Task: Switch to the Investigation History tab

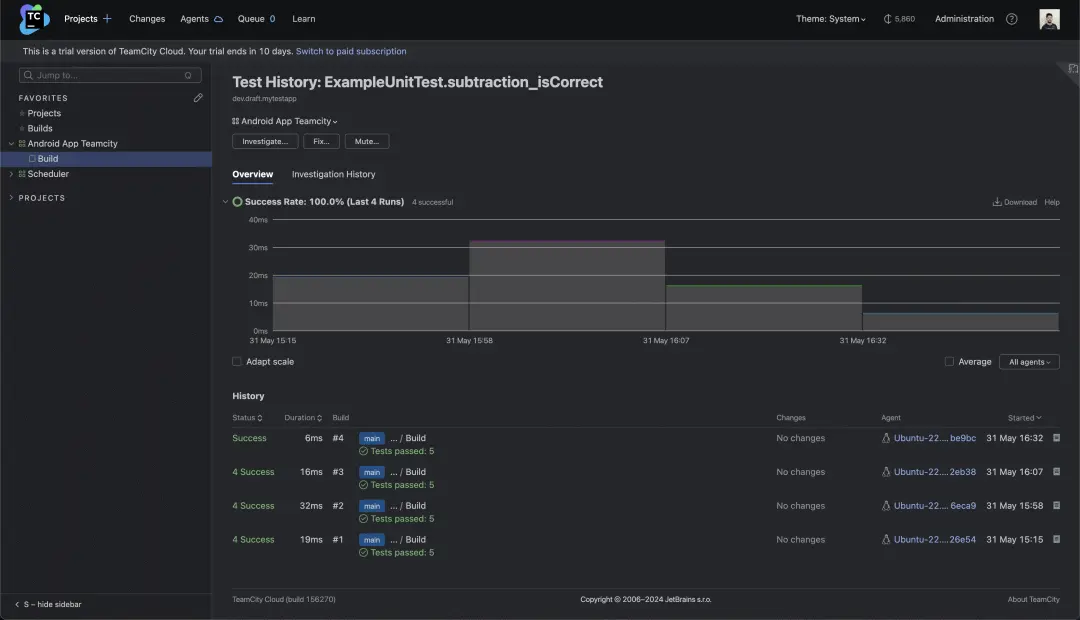Action: [333, 174]
